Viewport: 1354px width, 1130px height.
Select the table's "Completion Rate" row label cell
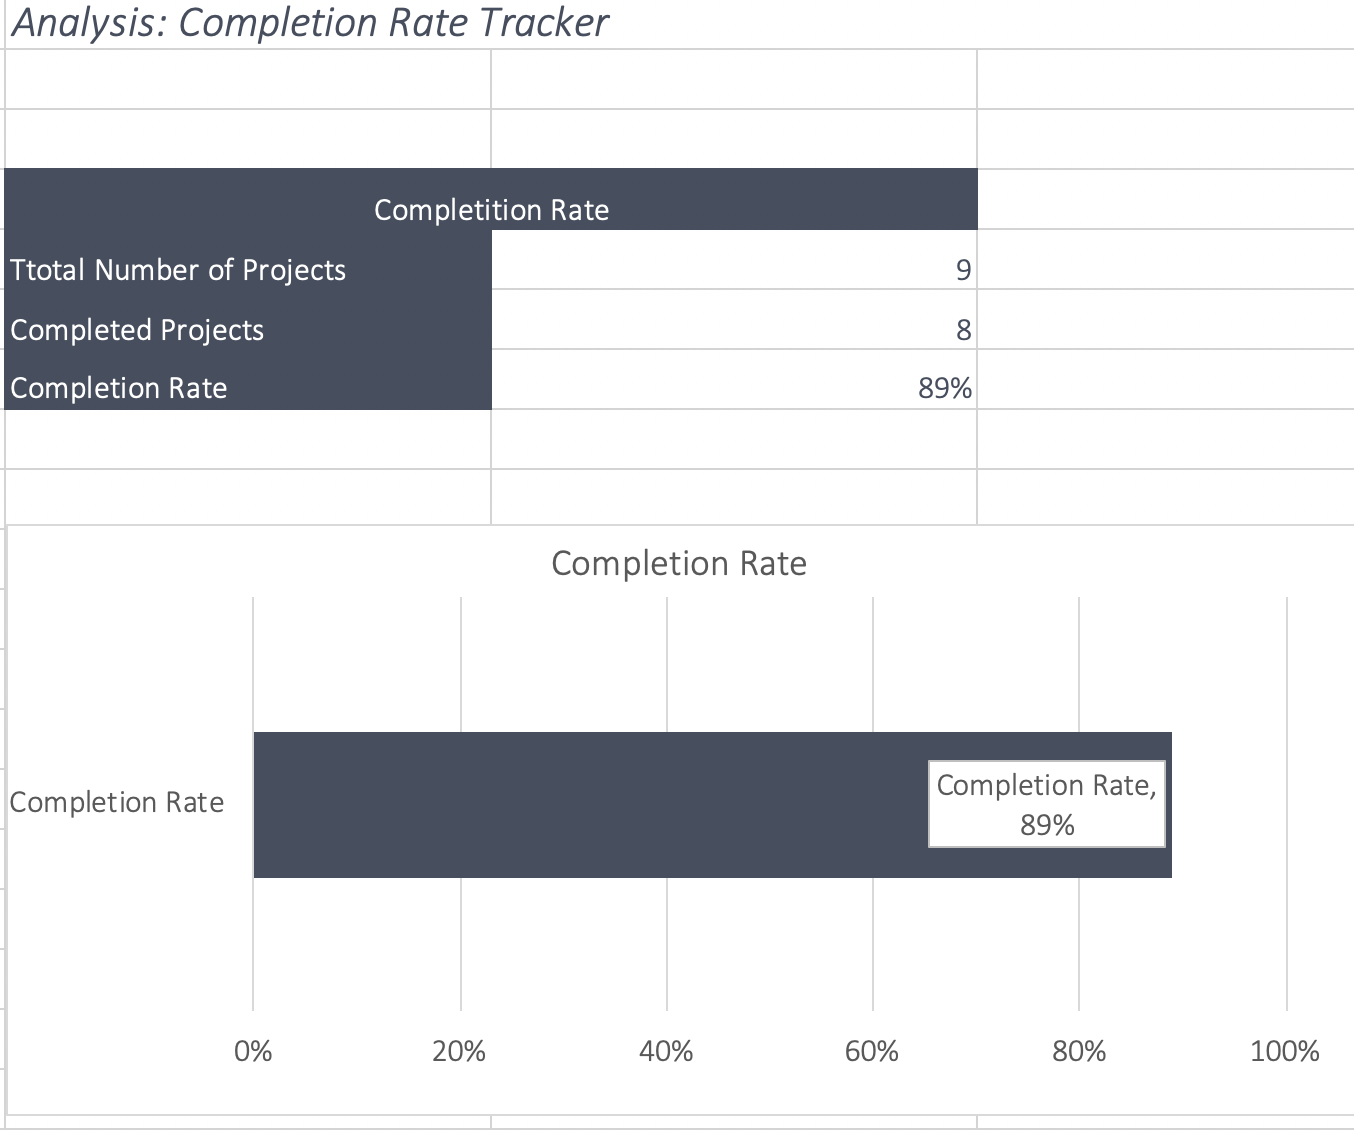pos(119,388)
